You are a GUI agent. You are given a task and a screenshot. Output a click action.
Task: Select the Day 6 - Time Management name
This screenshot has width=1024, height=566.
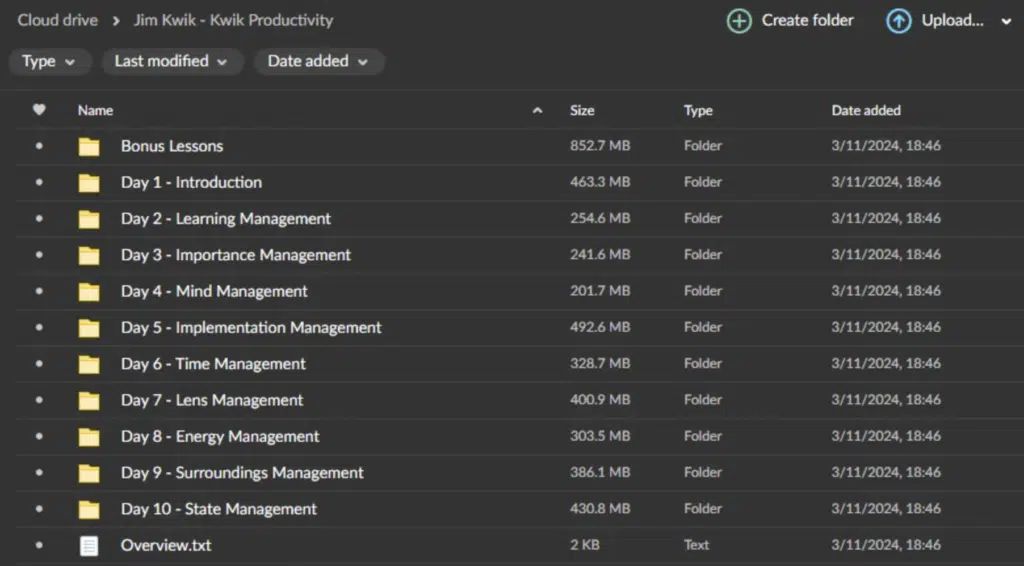(x=213, y=364)
